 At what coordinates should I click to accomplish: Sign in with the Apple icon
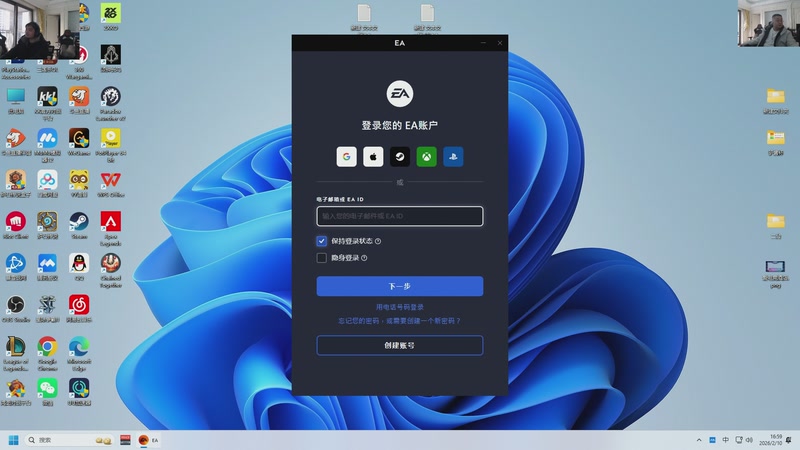pos(373,157)
